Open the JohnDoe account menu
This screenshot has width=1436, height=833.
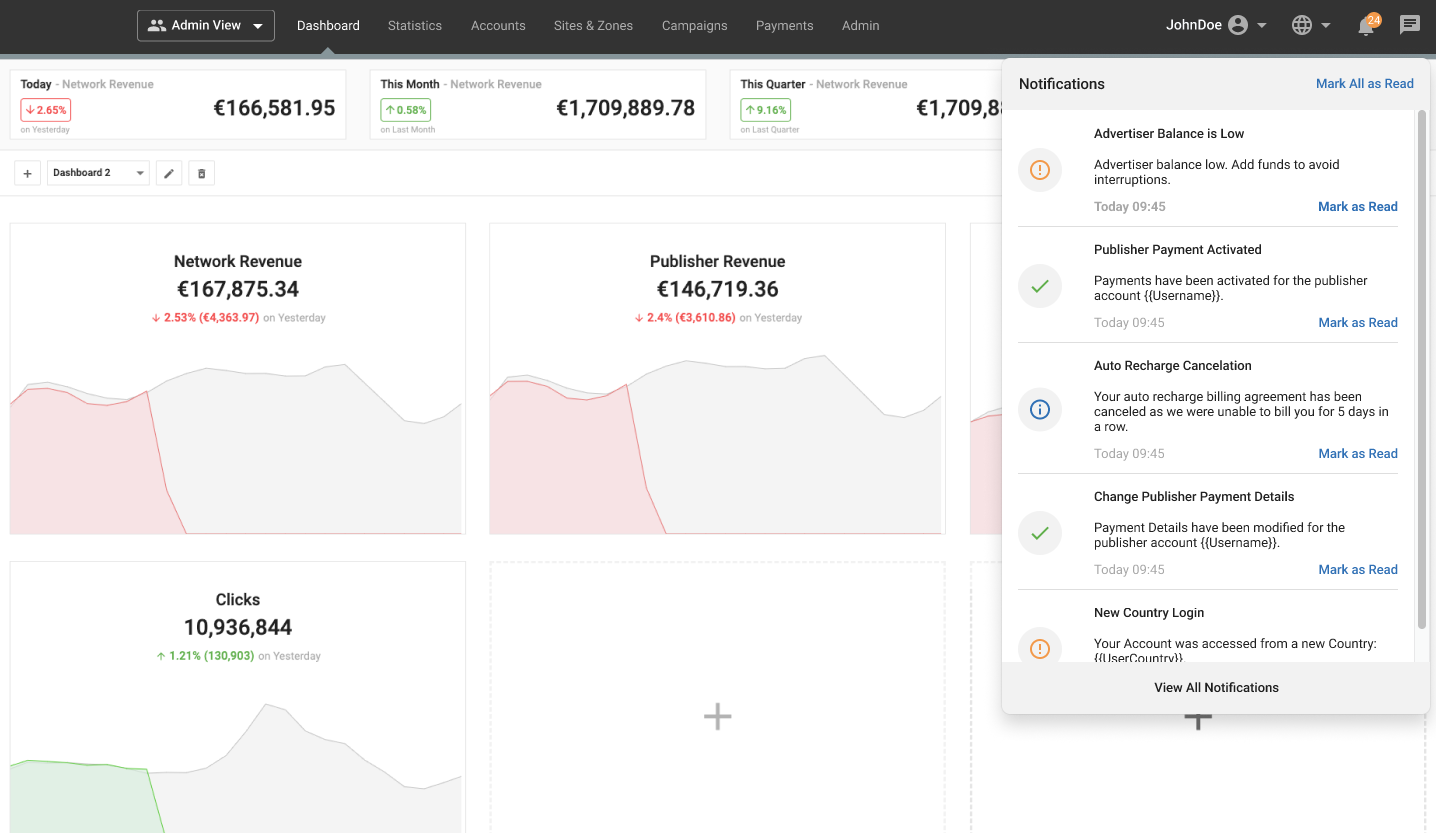point(1216,26)
